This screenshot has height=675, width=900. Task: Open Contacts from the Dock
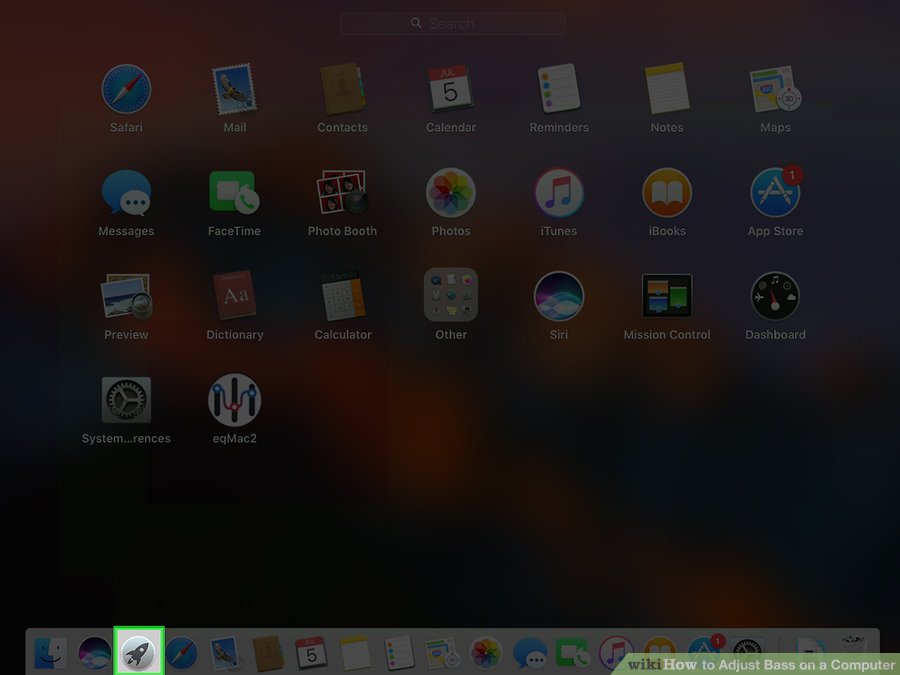[x=268, y=653]
